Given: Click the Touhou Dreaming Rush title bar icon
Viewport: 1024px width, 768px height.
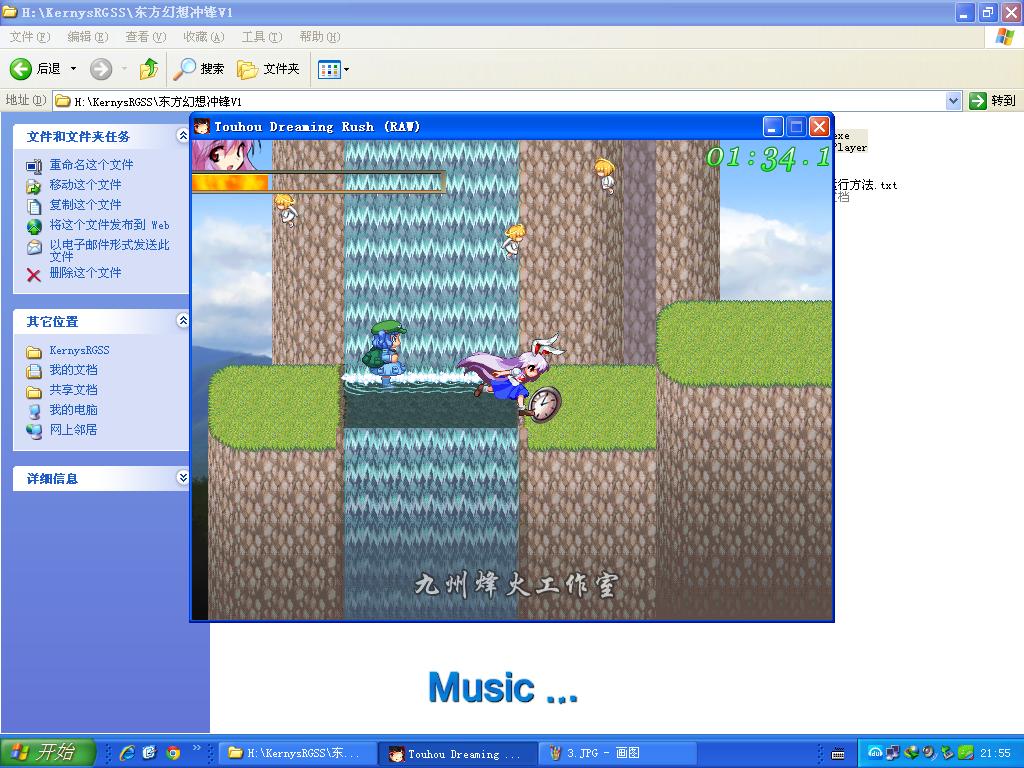Looking at the screenshot, I should 202,126.
